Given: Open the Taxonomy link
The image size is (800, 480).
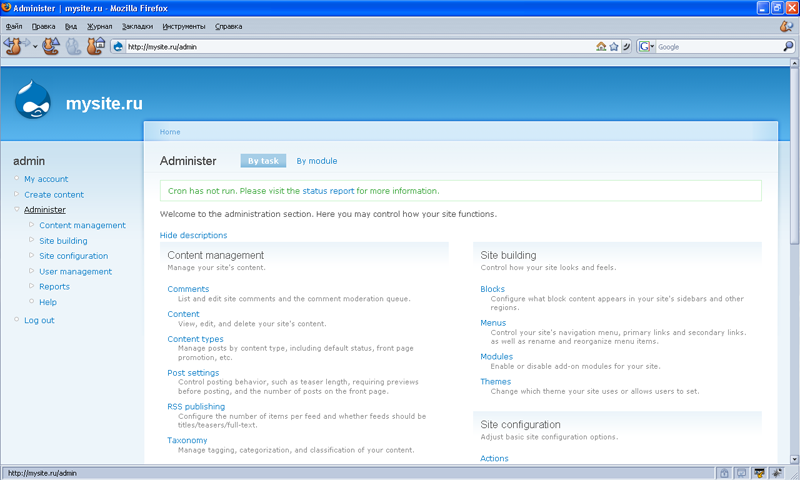Looking at the screenshot, I should (187, 440).
